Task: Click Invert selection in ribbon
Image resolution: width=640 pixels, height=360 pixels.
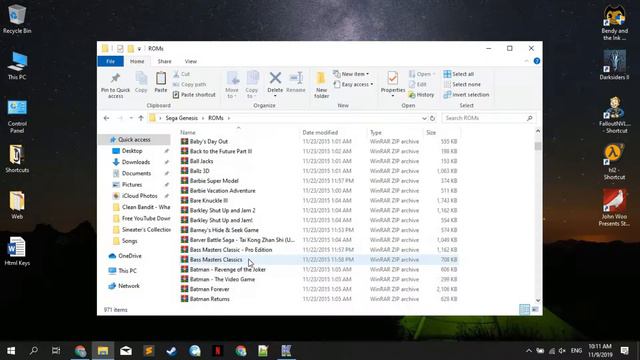Action: [x=467, y=95]
